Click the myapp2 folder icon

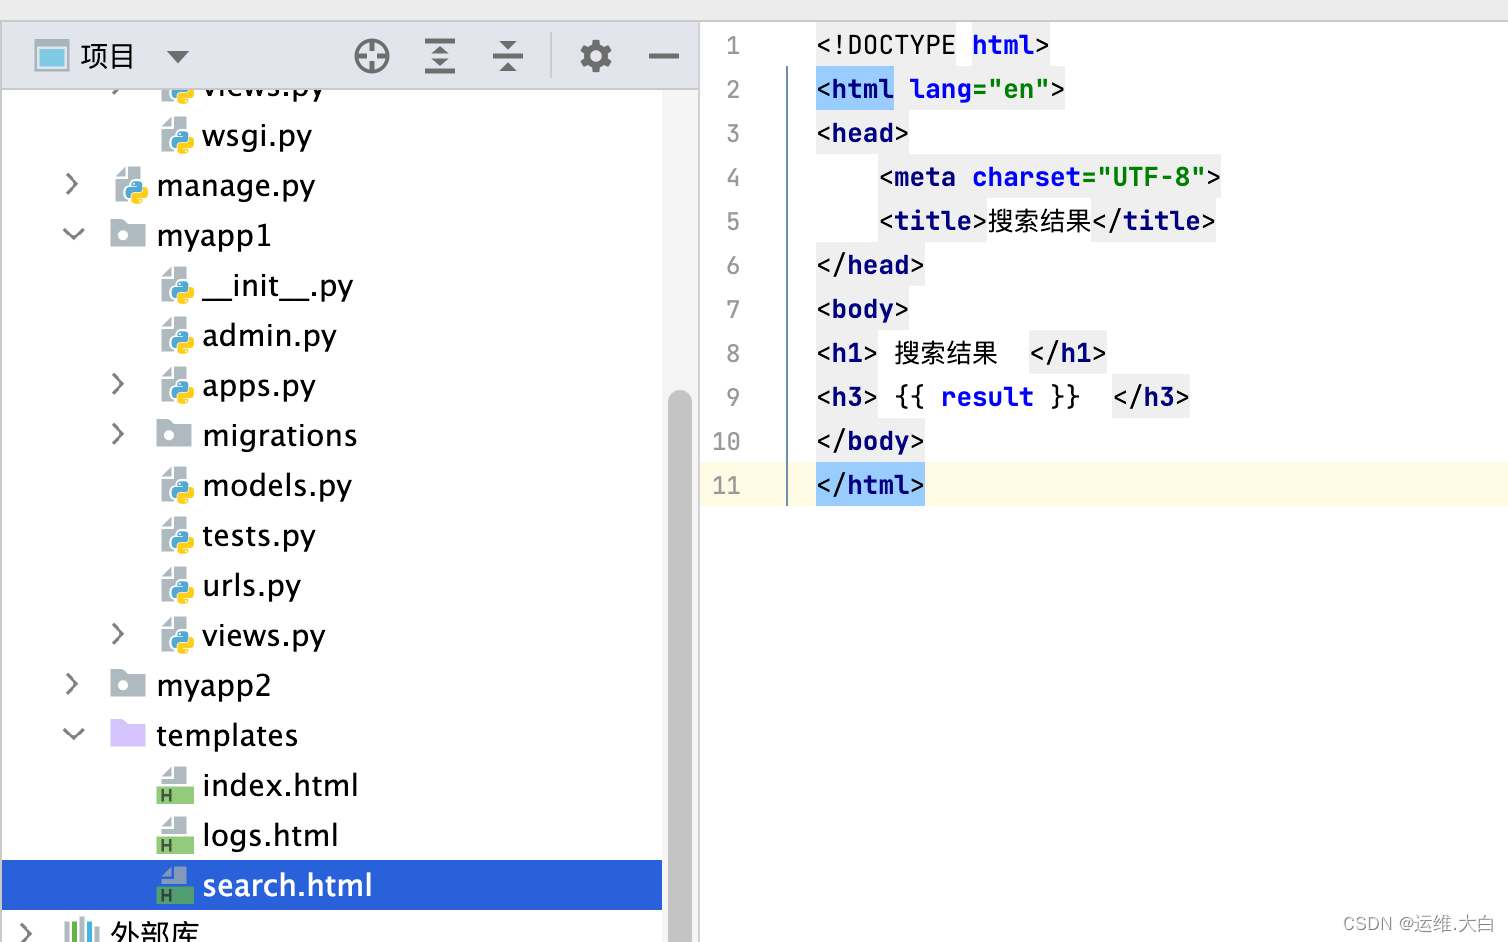pyautogui.click(x=128, y=683)
